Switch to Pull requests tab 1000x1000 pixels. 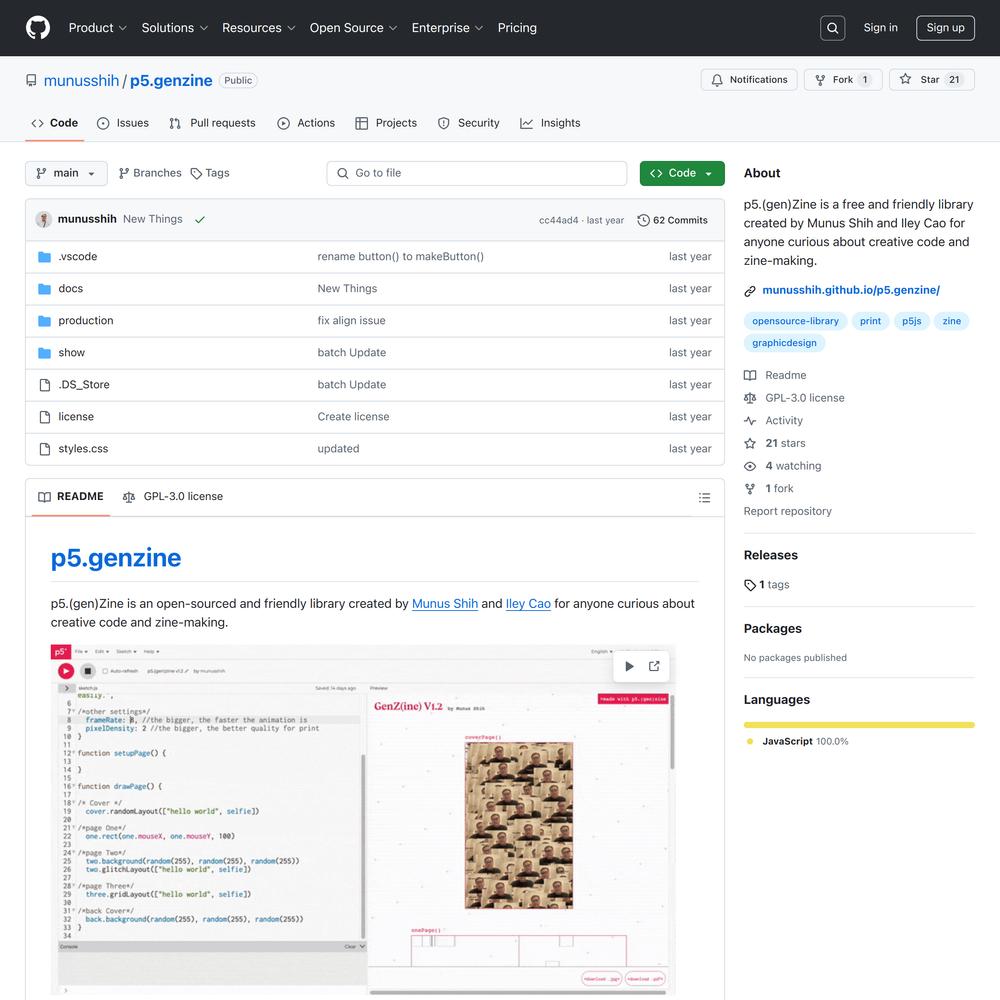[212, 123]
